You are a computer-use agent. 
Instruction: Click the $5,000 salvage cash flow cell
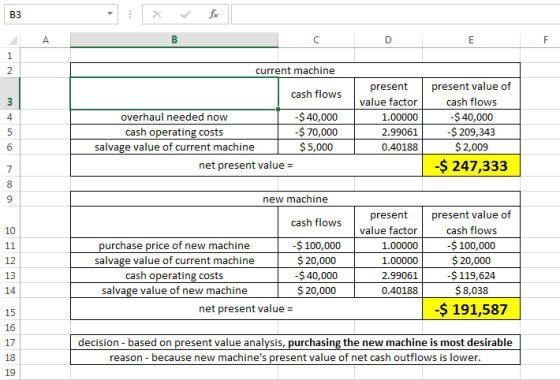(316, 147)
